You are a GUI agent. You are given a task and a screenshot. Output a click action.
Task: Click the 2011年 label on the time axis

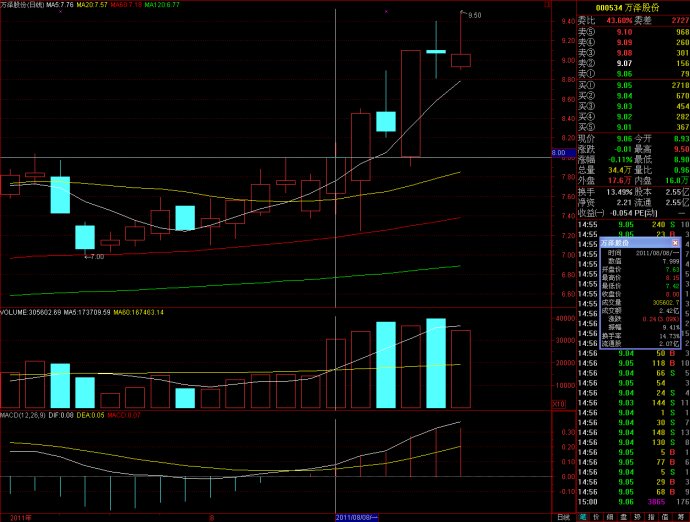[x=21, y=518]
